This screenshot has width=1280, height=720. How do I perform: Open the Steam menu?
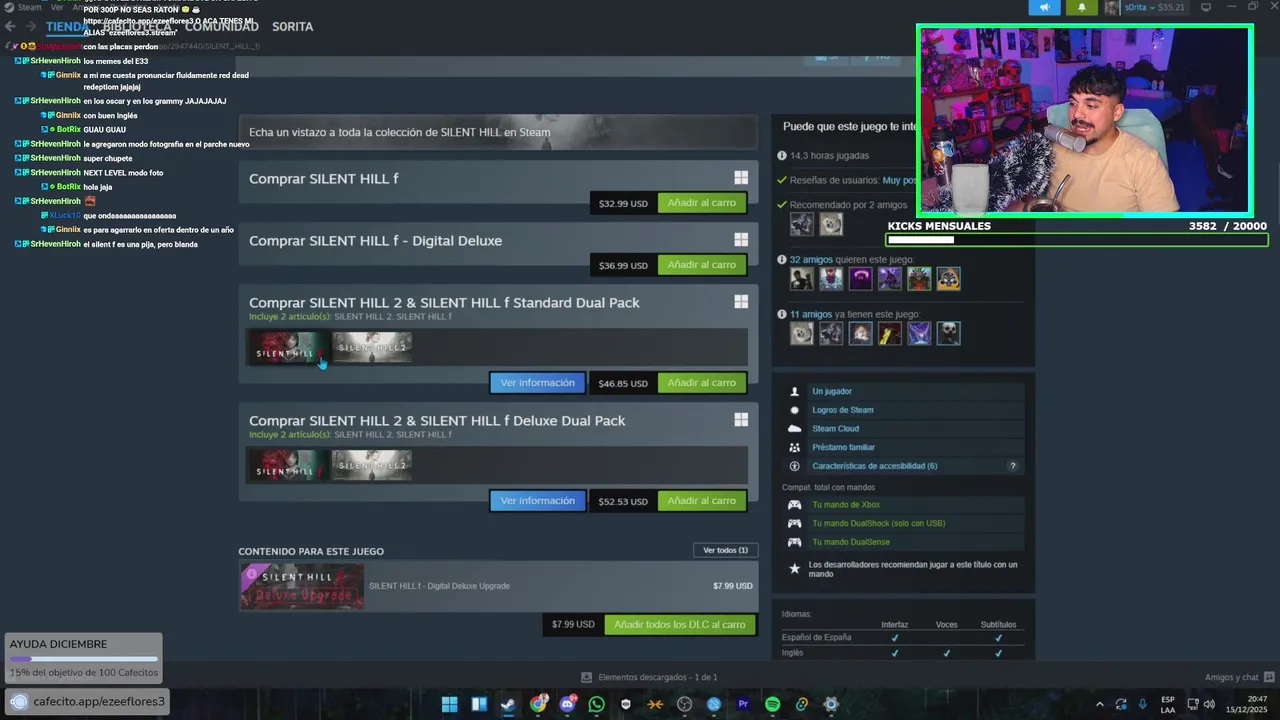pyautogui.click(x=30, y=7)
